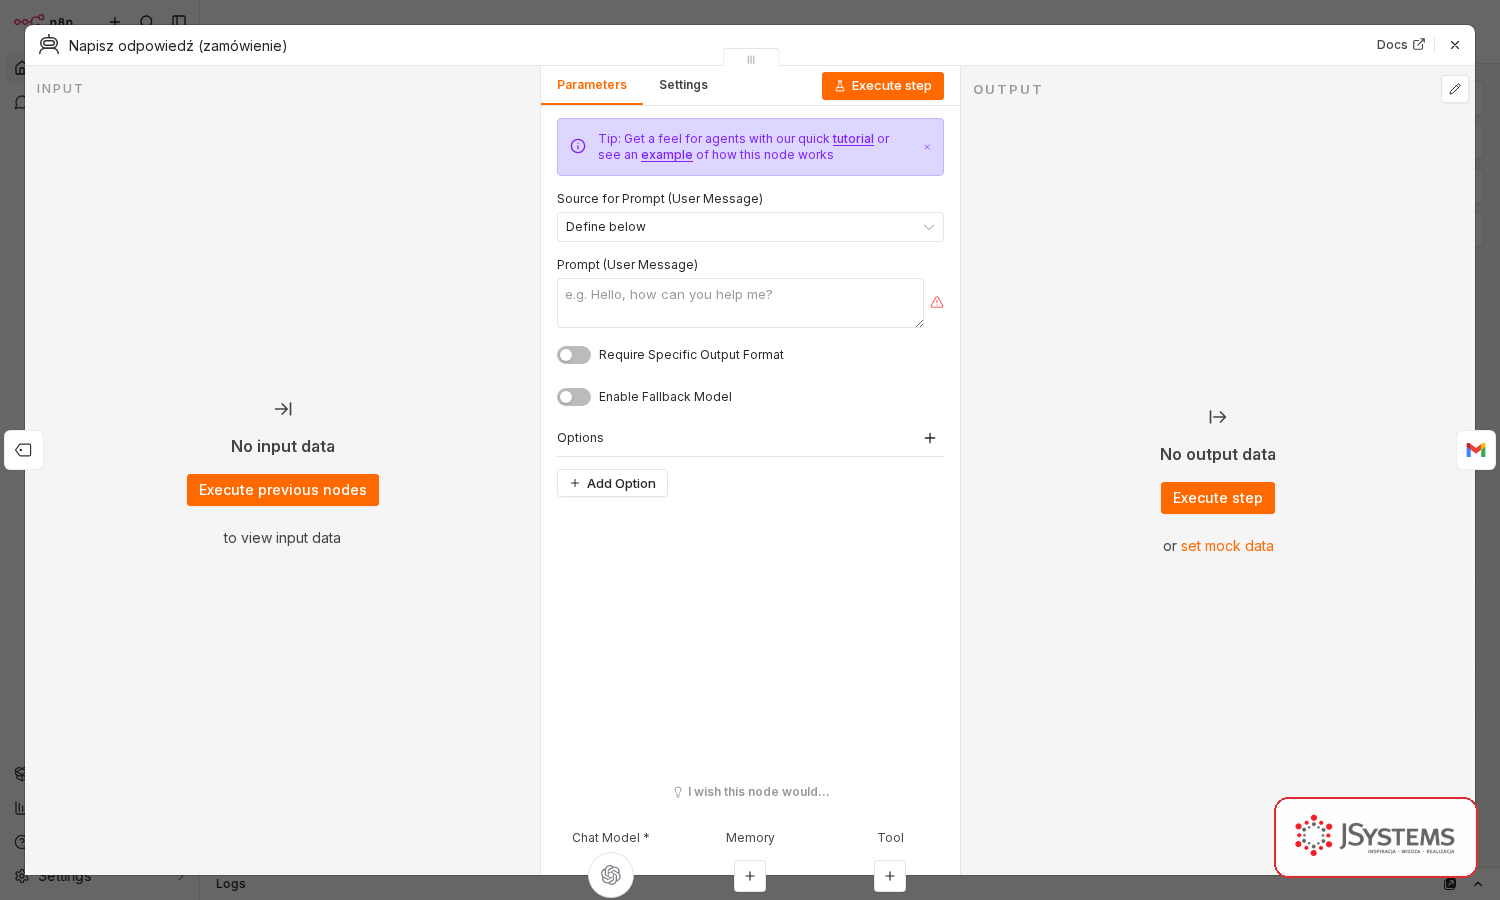
Task: Click the orange Execute previous nodes button
Action: tap(283, 490)
